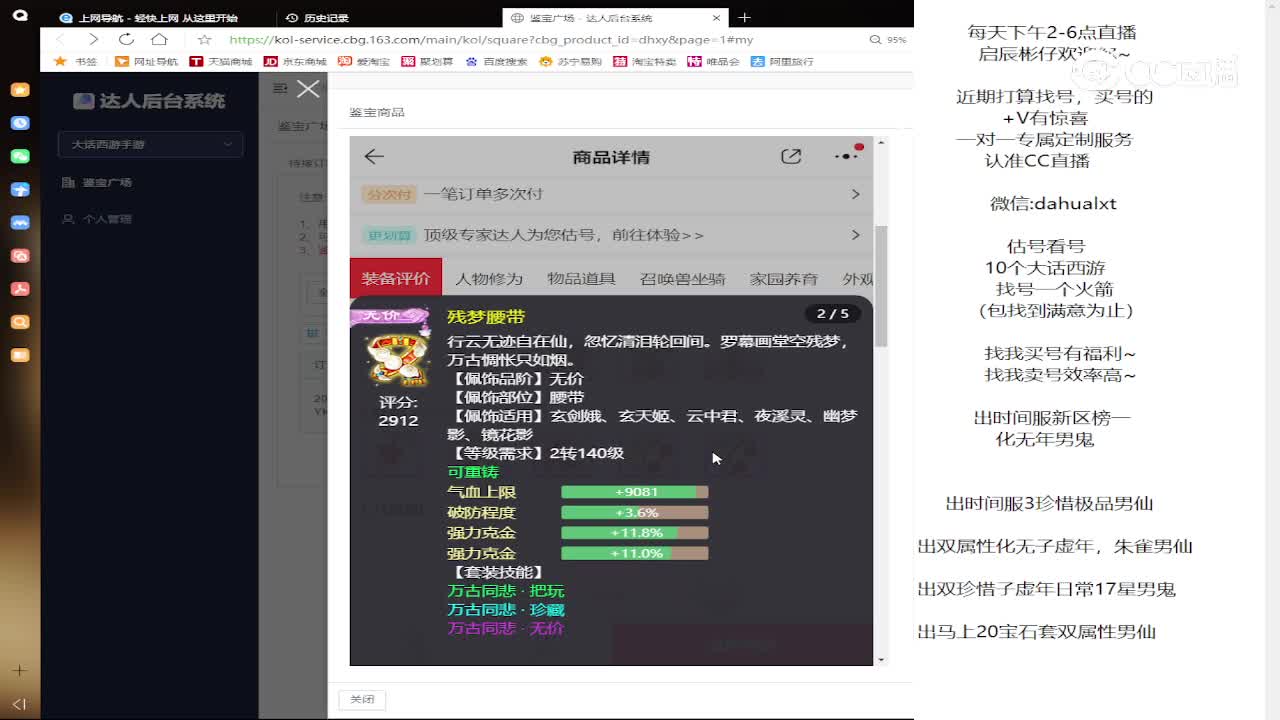Switch to the 人物修为 tab

tap(489, 279)
